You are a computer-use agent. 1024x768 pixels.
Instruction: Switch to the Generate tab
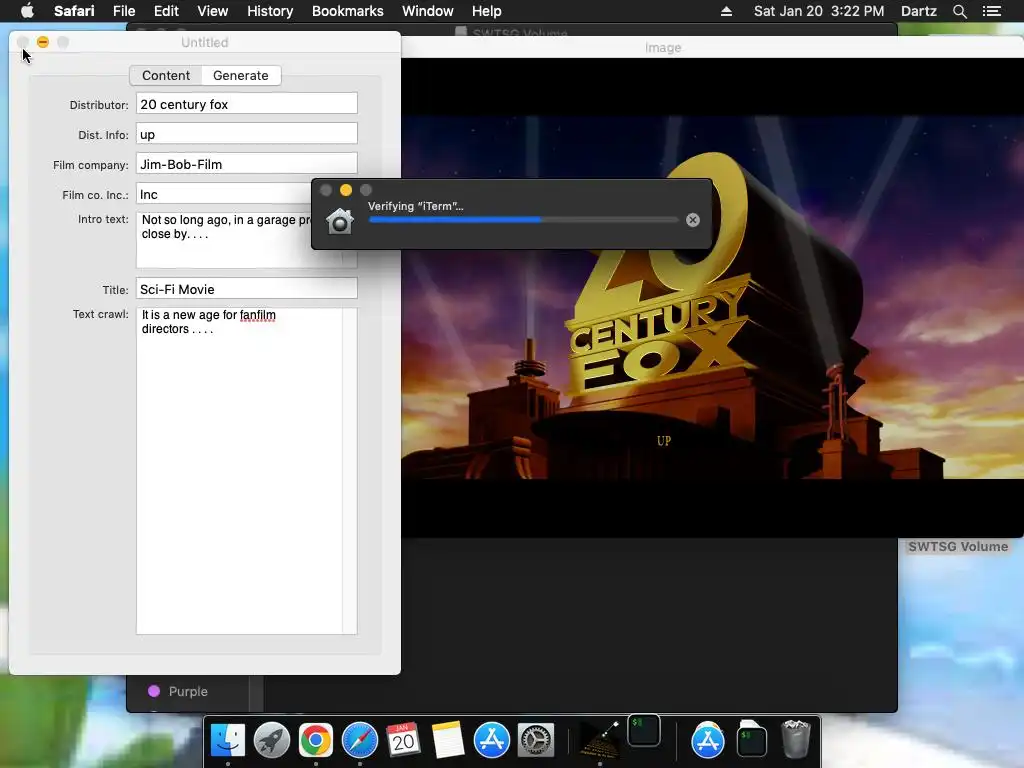pos(240,75)
